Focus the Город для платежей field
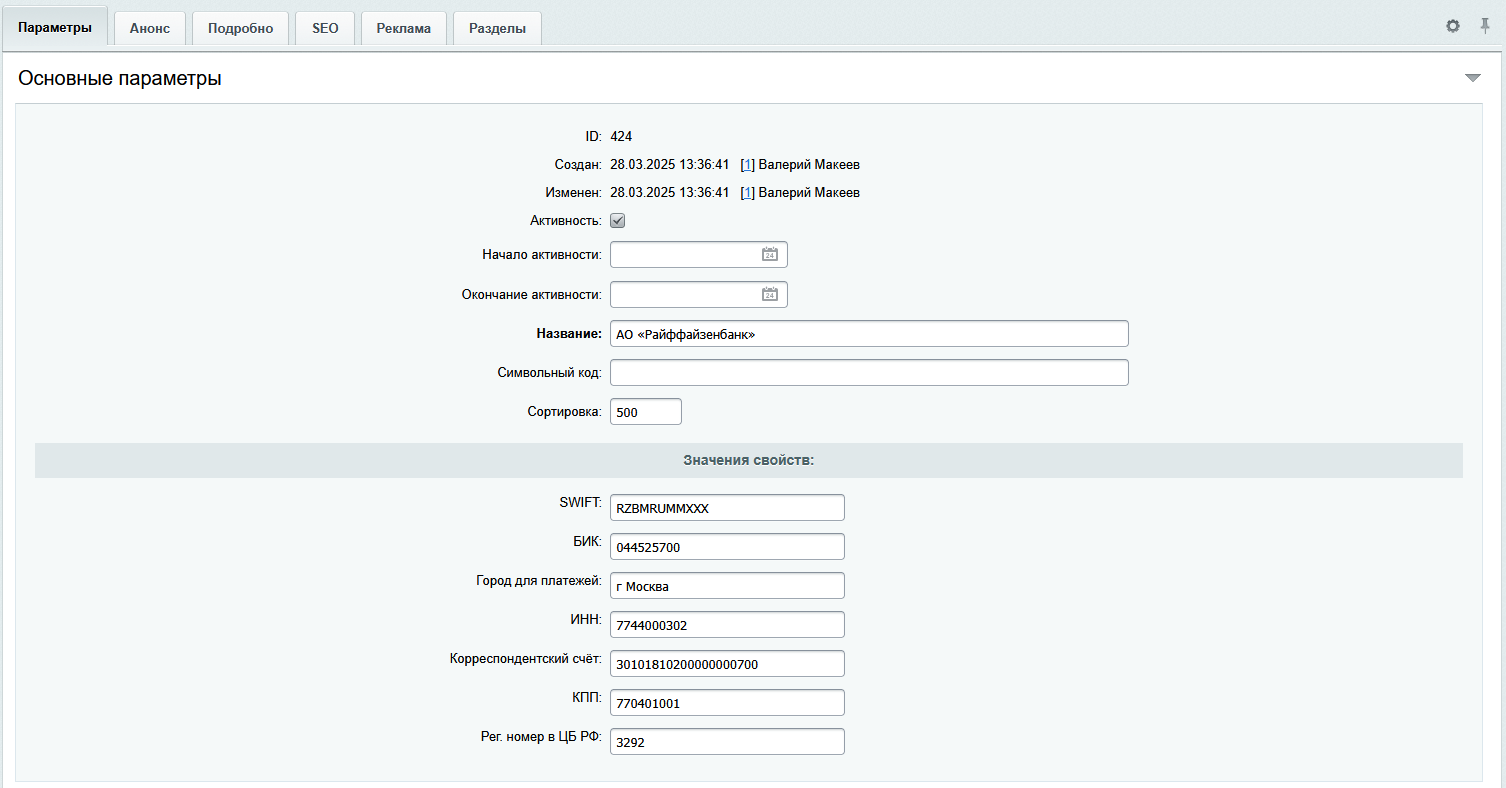Image resolution: width=1506 pixels, height=788 pixels. [727, 586]
